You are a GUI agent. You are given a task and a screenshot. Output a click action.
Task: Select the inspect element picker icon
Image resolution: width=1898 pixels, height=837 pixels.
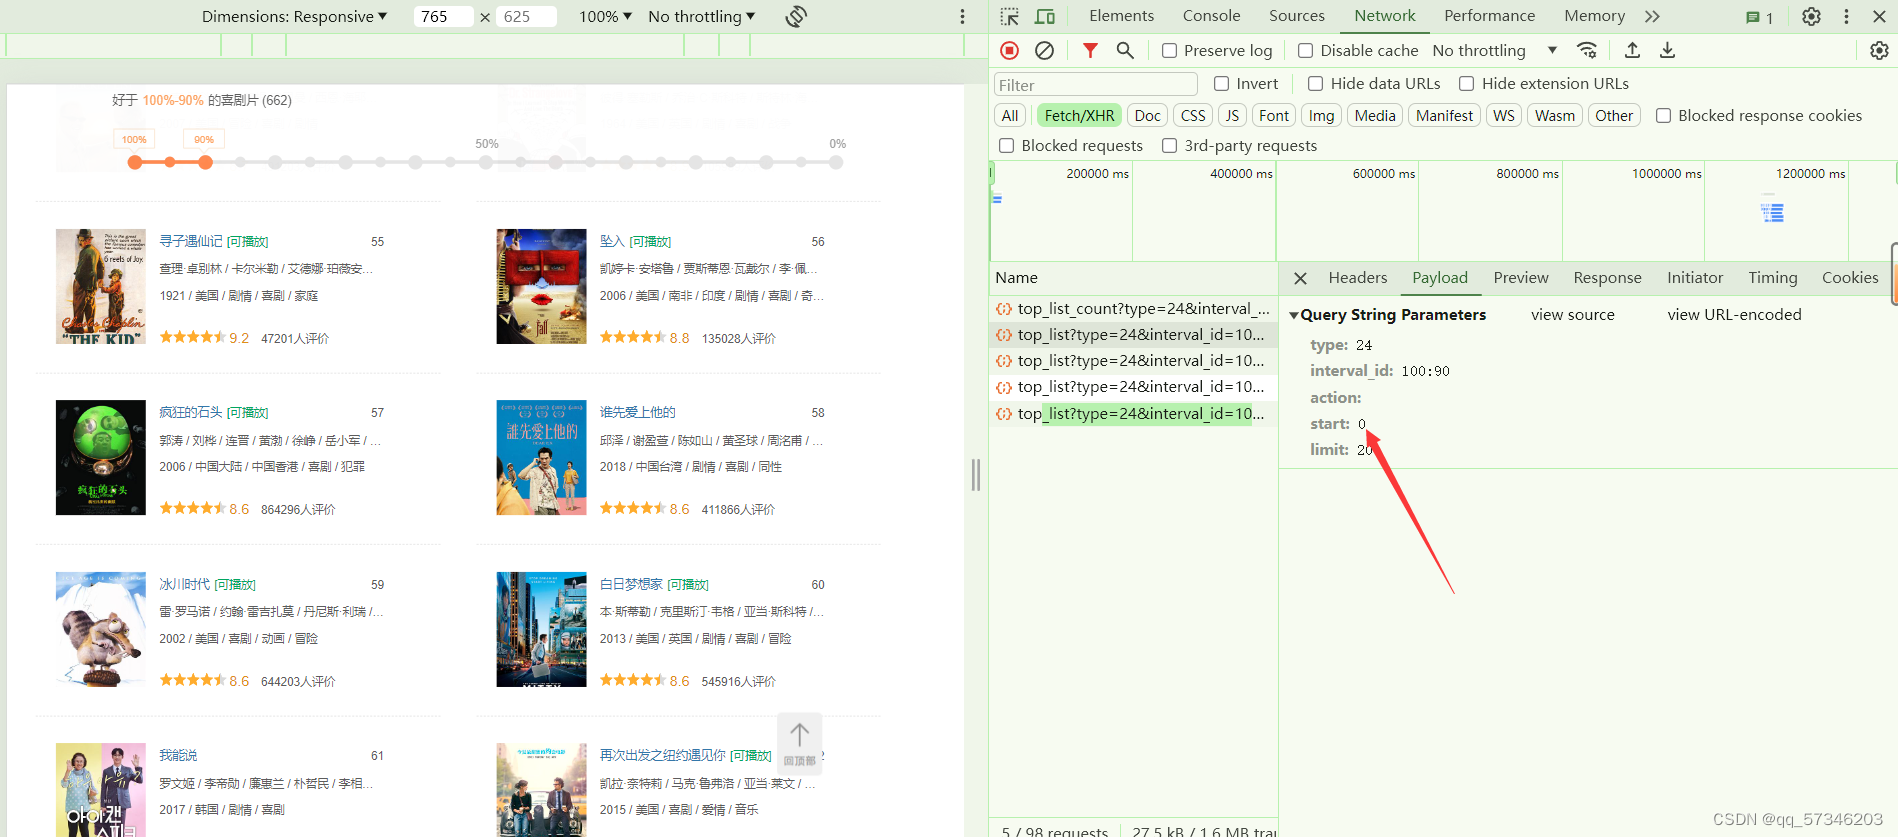pos(1010,16)
